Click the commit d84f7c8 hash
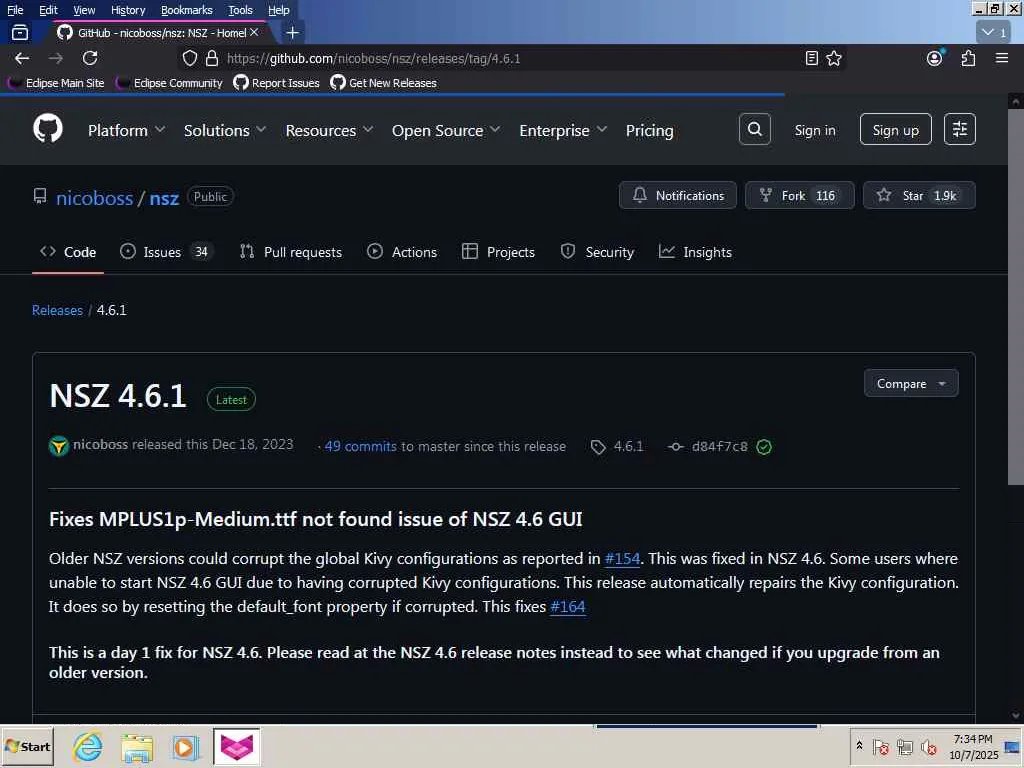 [x=719, y=447]
